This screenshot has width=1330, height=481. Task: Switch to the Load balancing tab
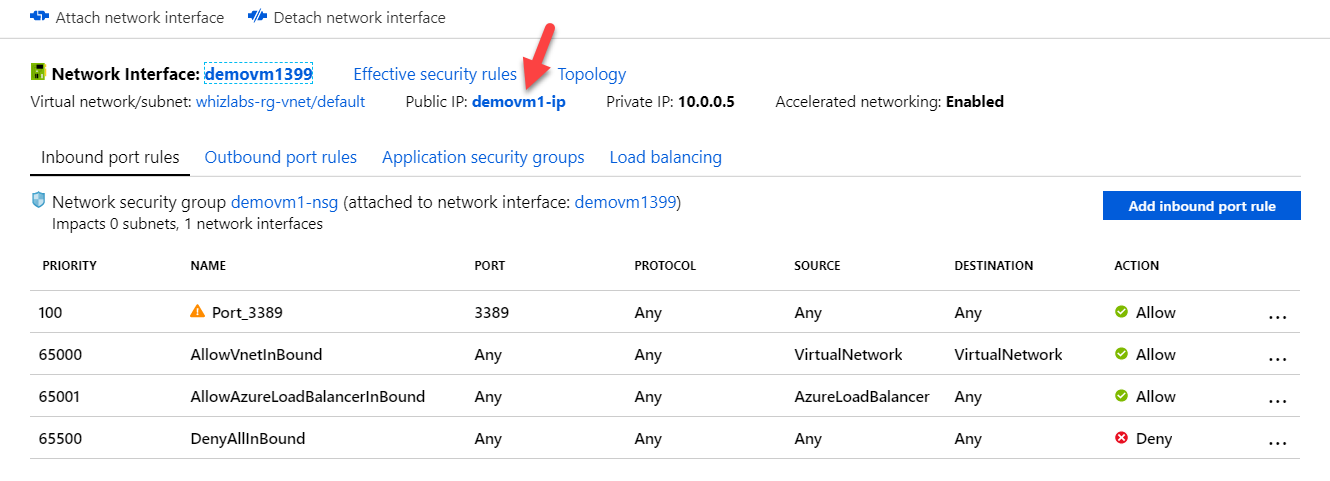tap(665, 157)
